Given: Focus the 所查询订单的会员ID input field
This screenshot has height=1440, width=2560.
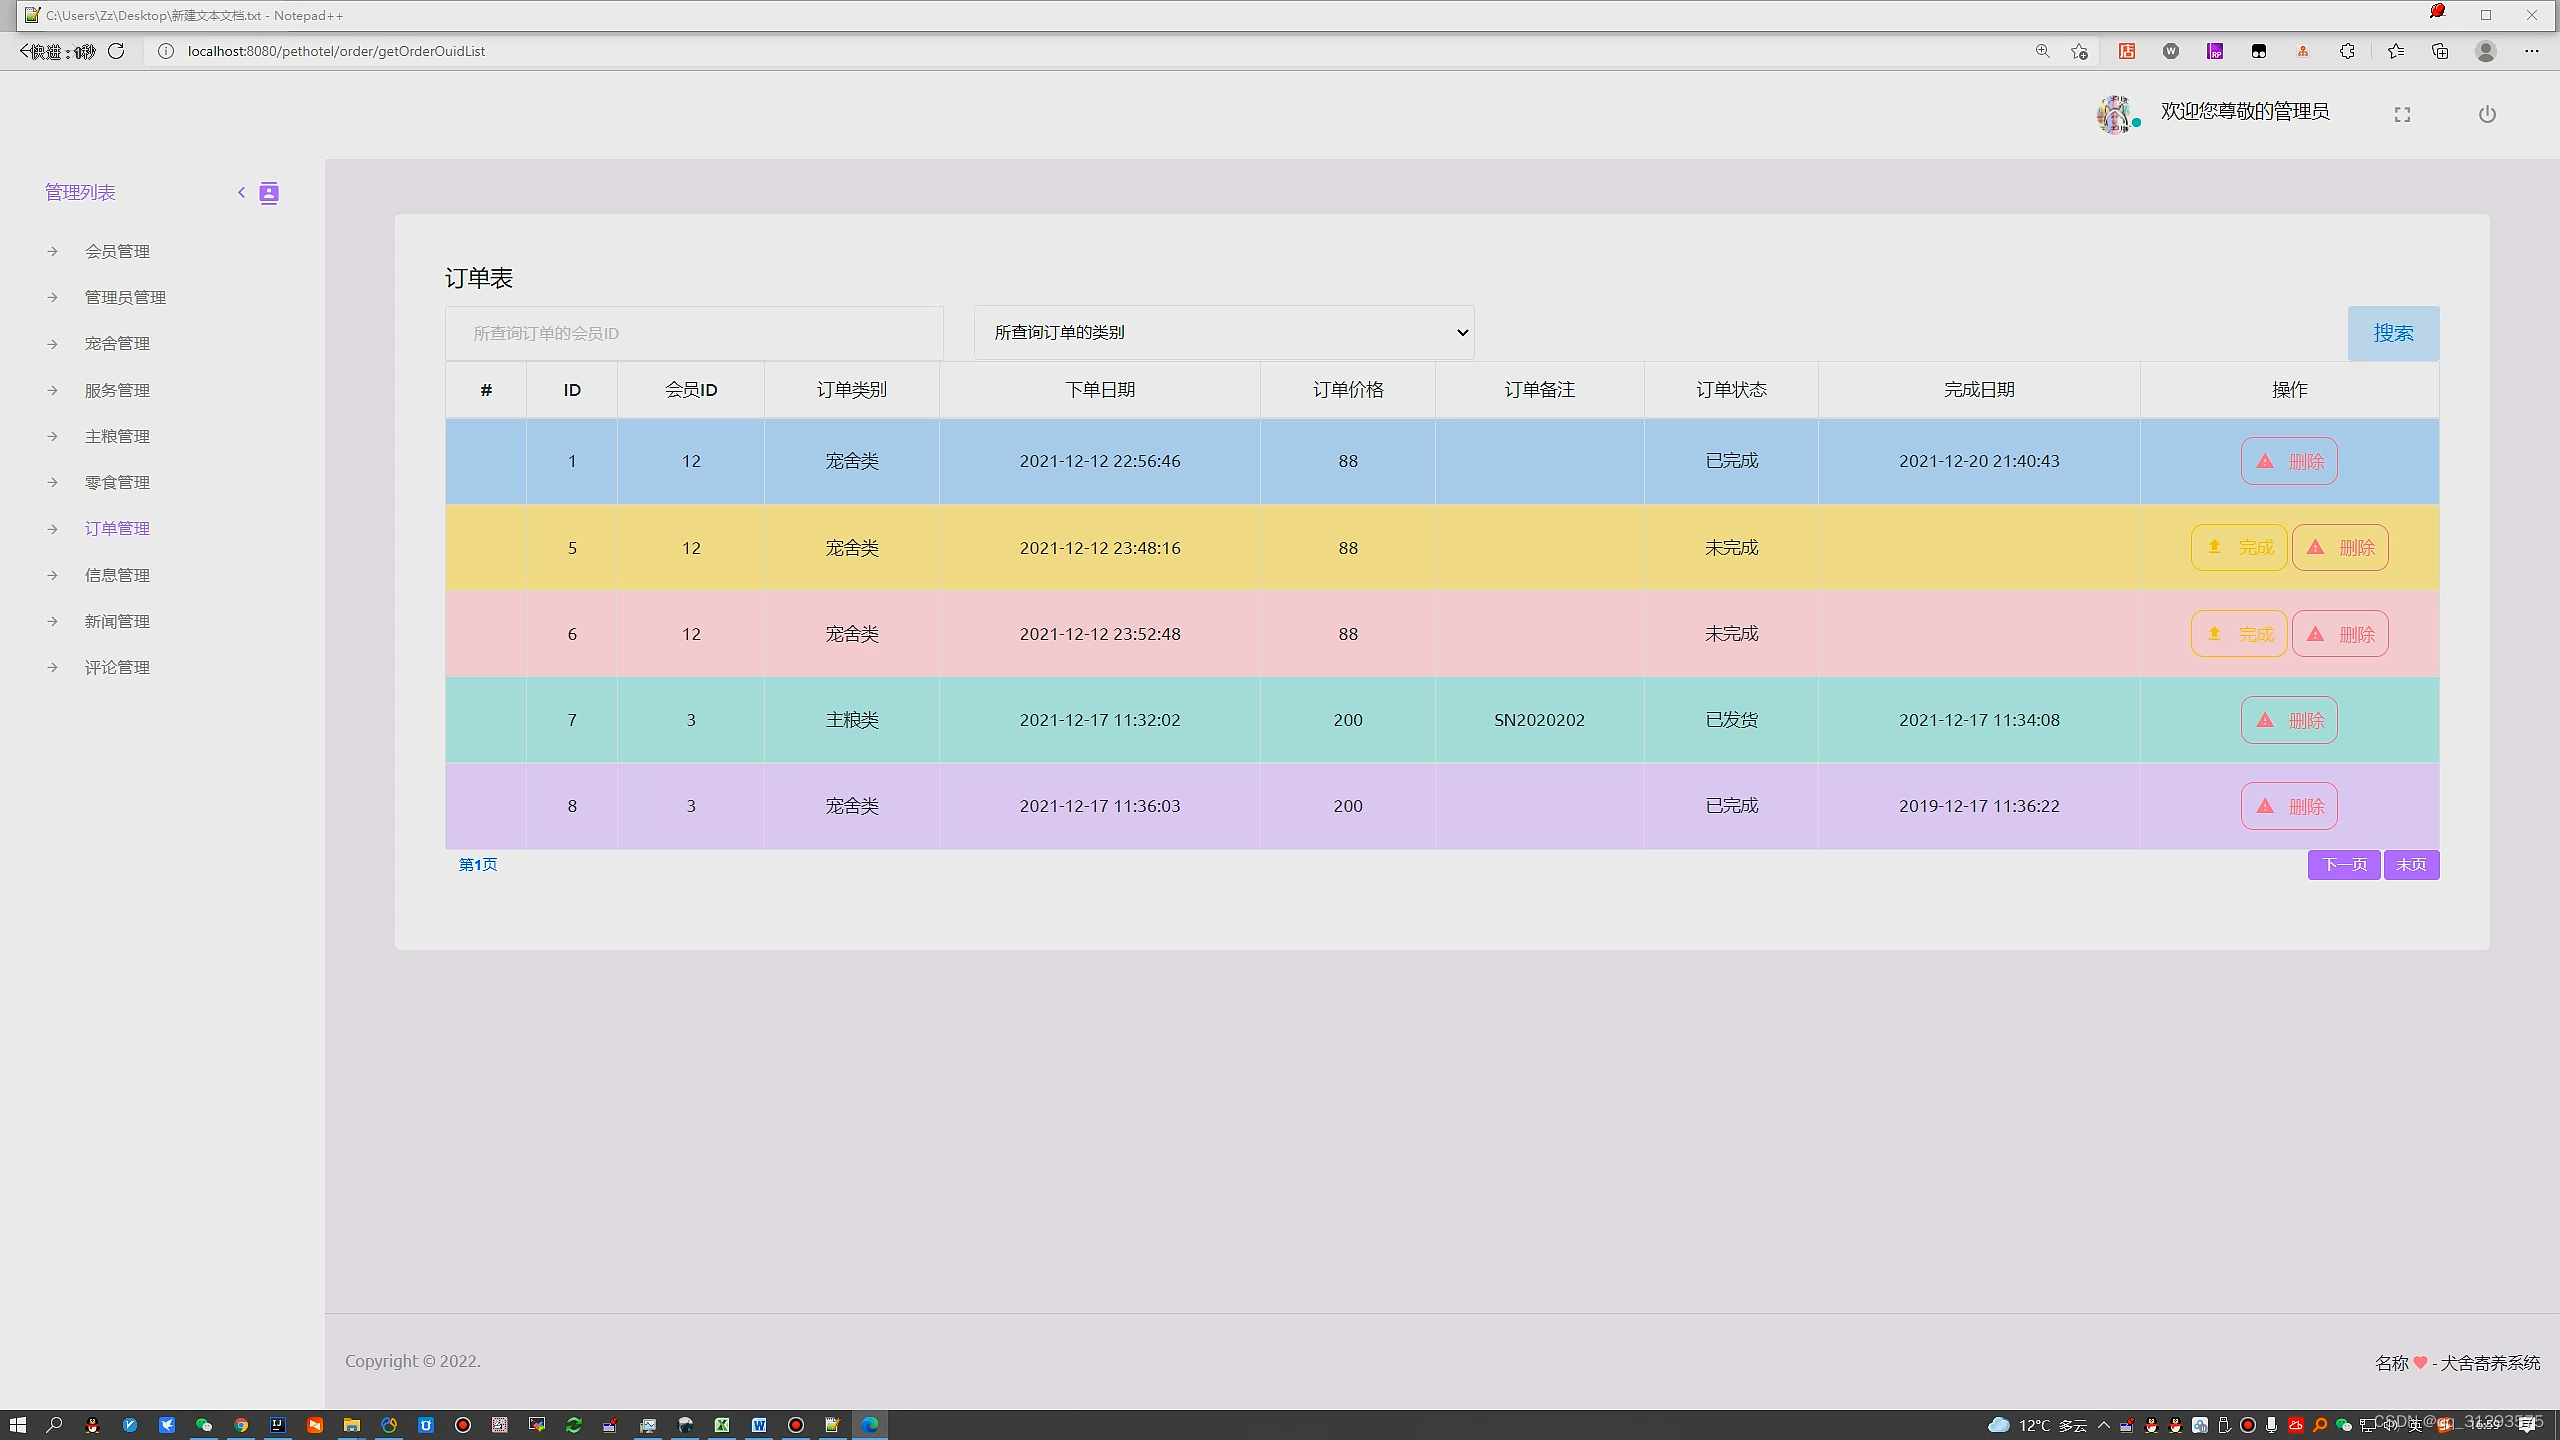Looking at the screenshot, I should pos(694,333).
